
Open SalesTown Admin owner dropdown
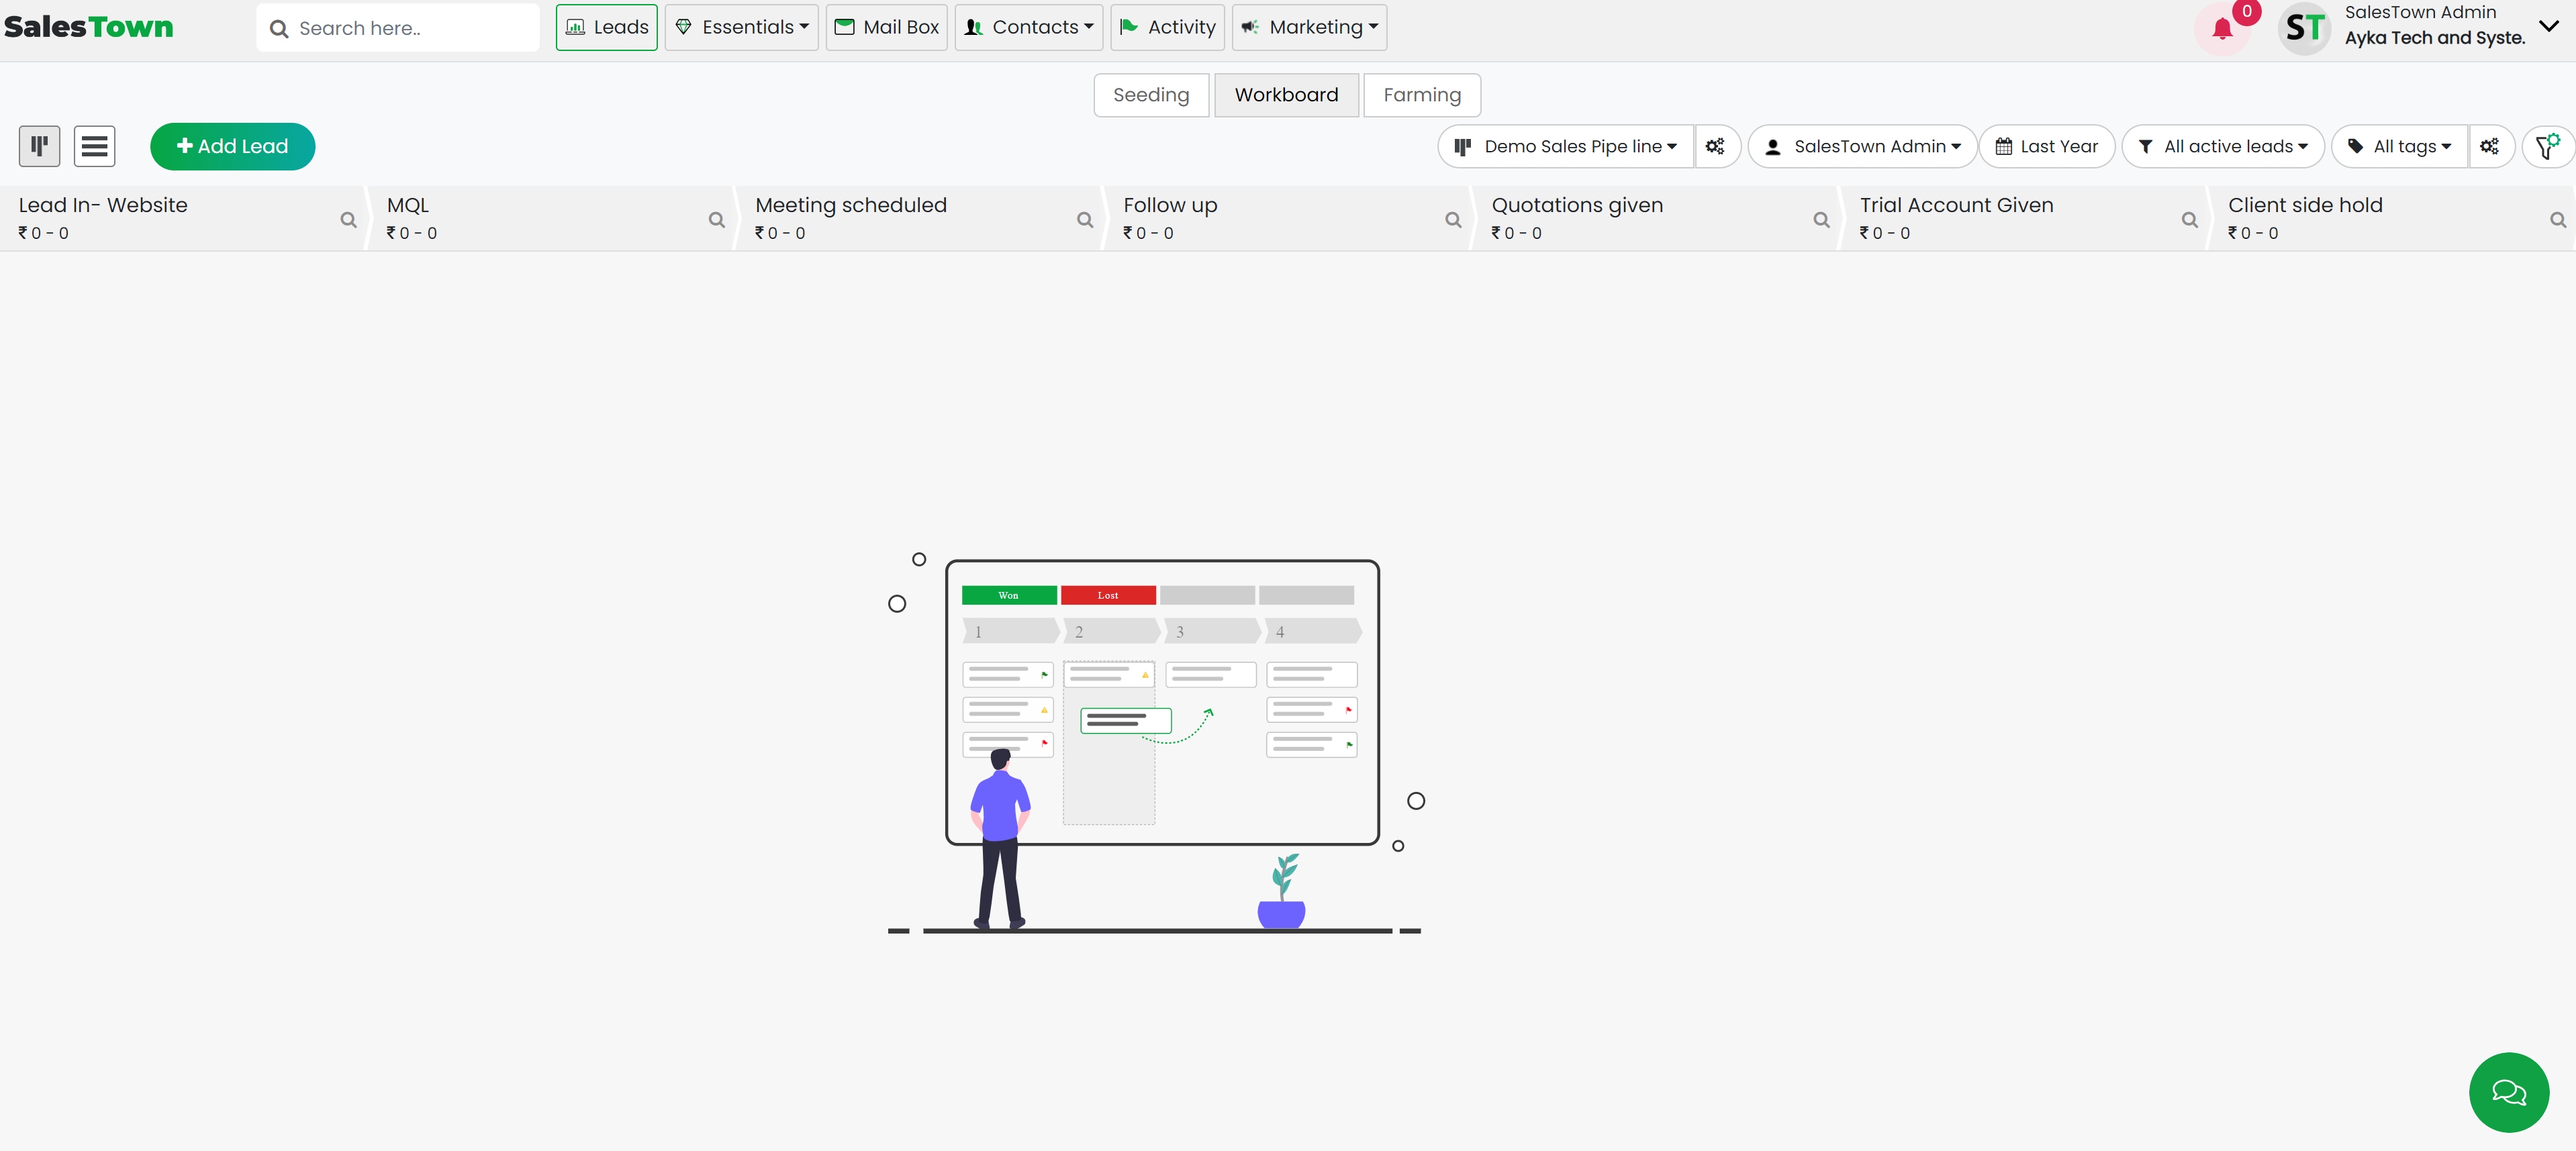coord(1862,146)
